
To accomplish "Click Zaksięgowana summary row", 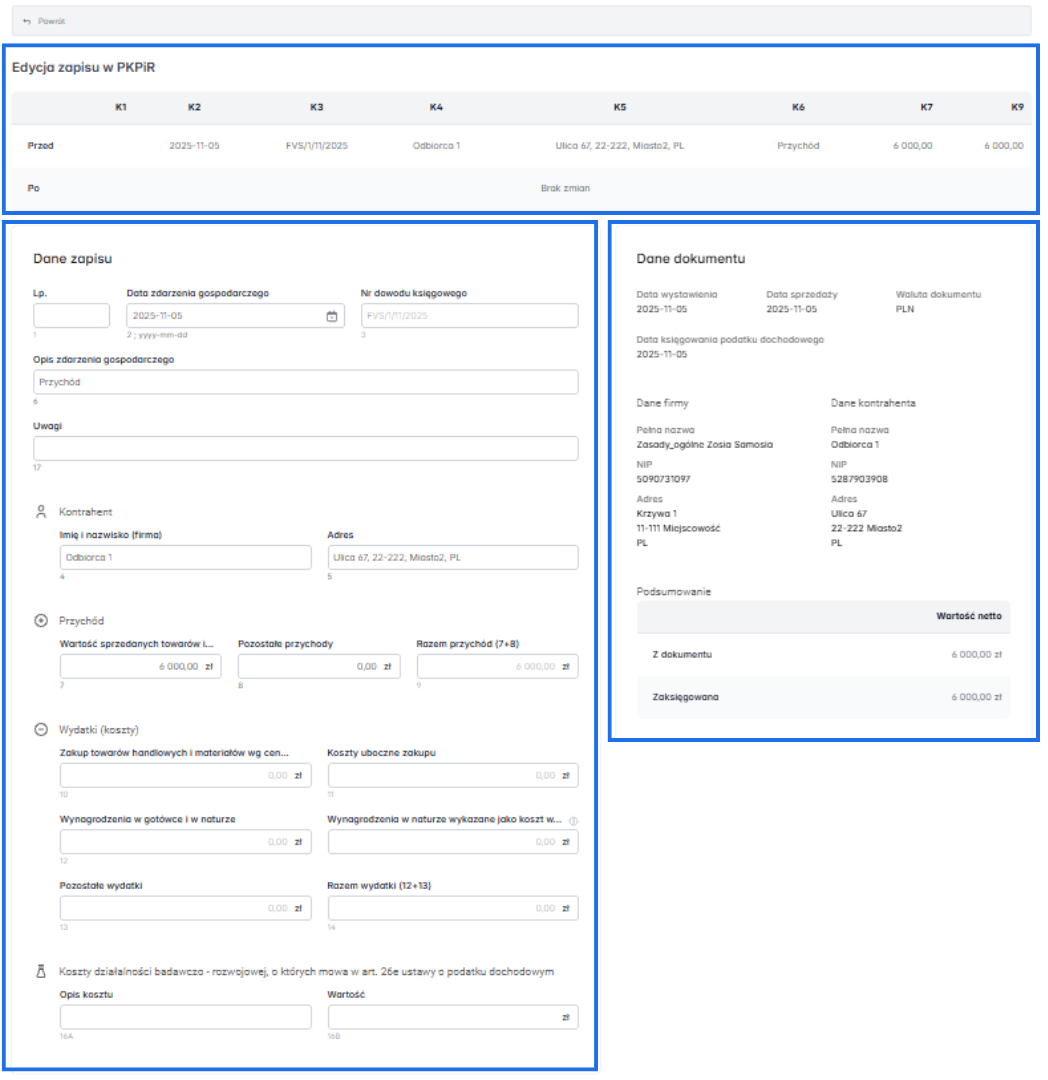I will coord(824,697).
